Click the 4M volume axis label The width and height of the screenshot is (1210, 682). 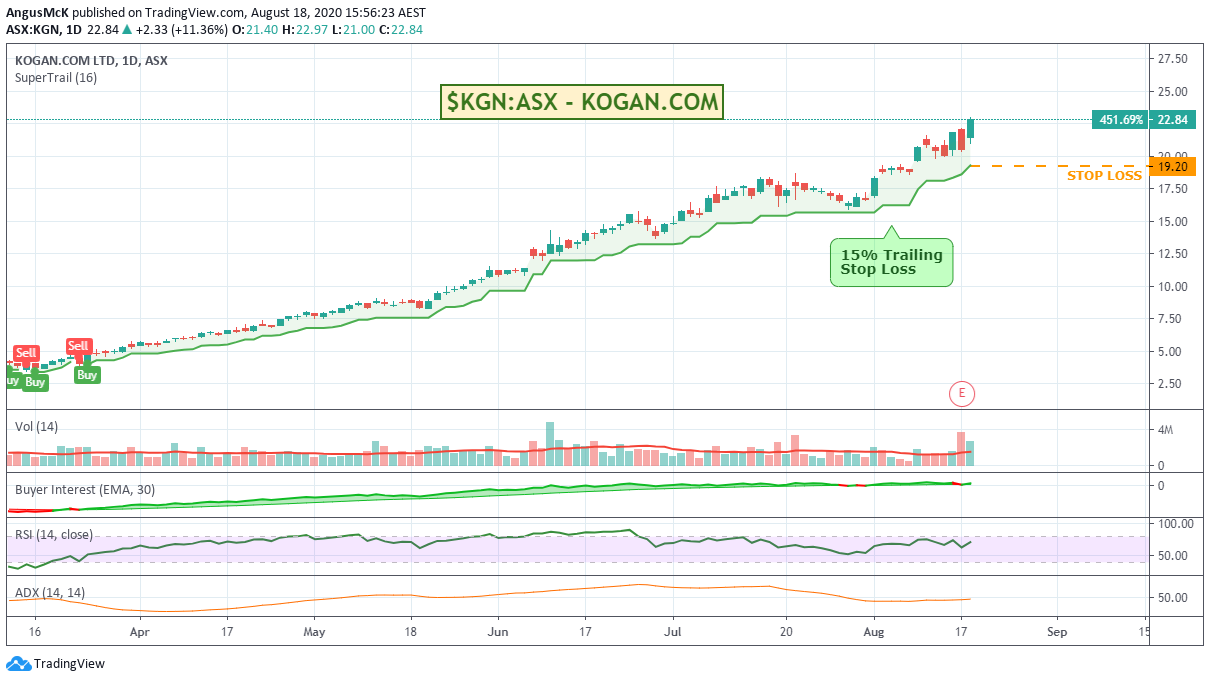click(x=1165, y=431)
